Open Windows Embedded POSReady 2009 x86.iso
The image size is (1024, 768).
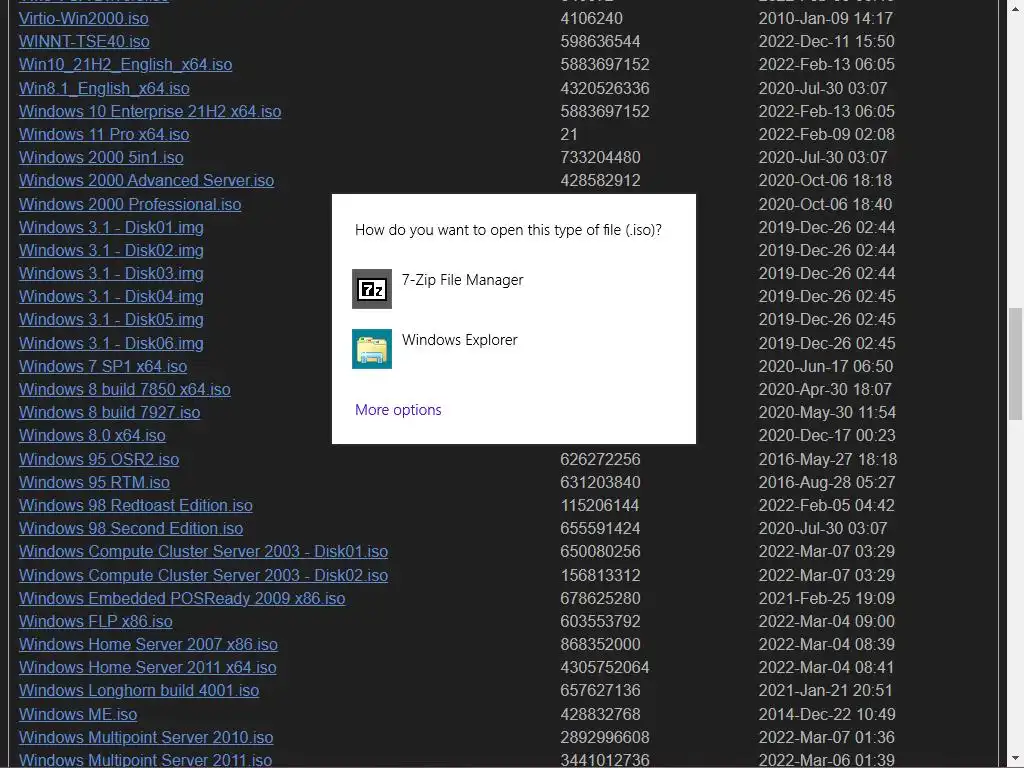pos(182,598)
